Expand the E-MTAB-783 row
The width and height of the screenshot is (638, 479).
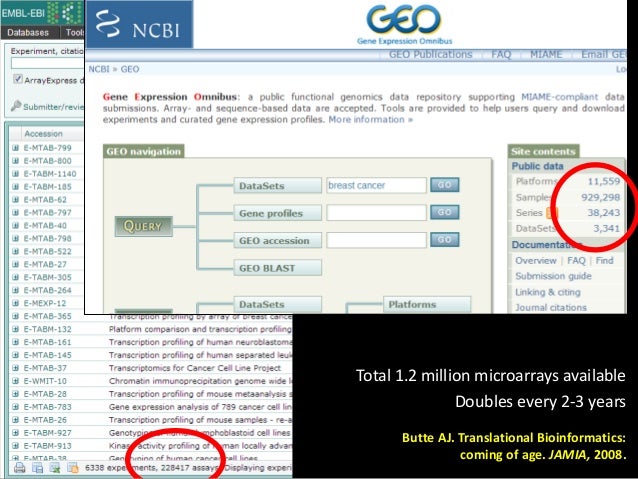[15, 407]
